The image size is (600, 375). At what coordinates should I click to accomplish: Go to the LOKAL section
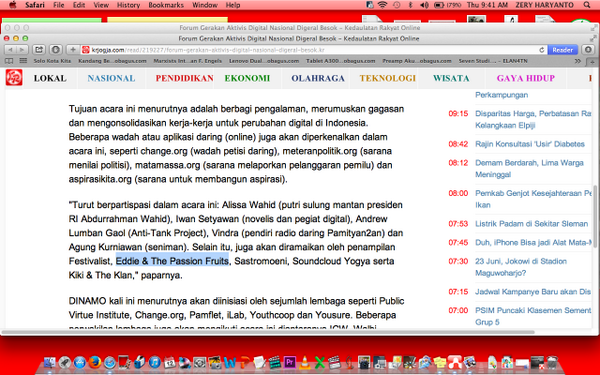click(50, 78)
